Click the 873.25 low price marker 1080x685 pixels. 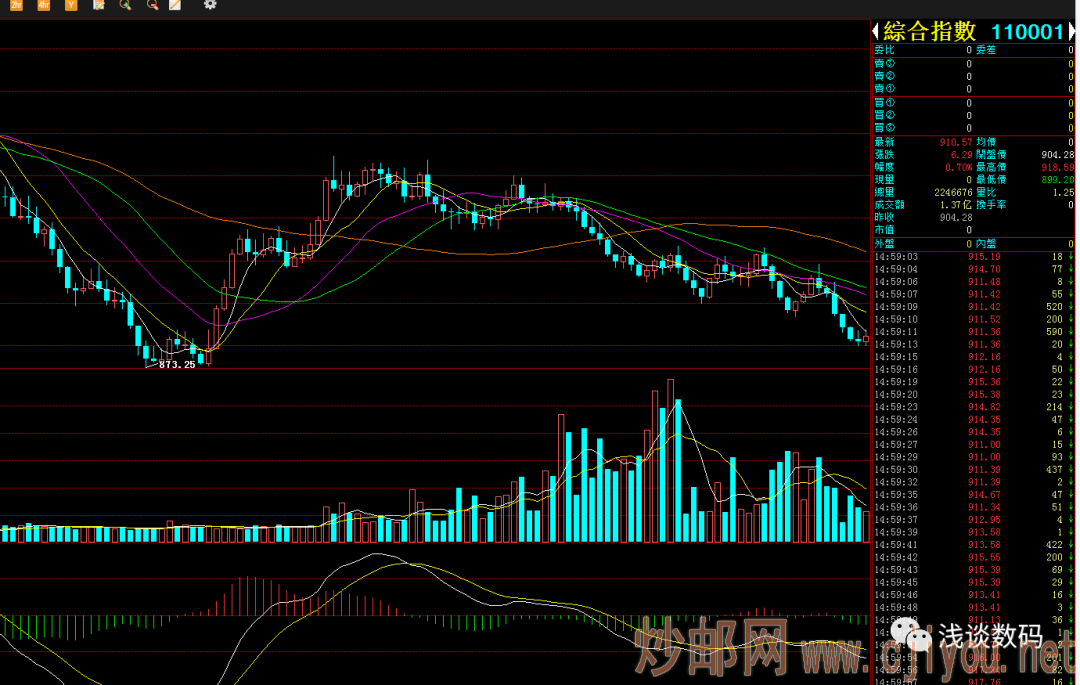pos(177,365)
